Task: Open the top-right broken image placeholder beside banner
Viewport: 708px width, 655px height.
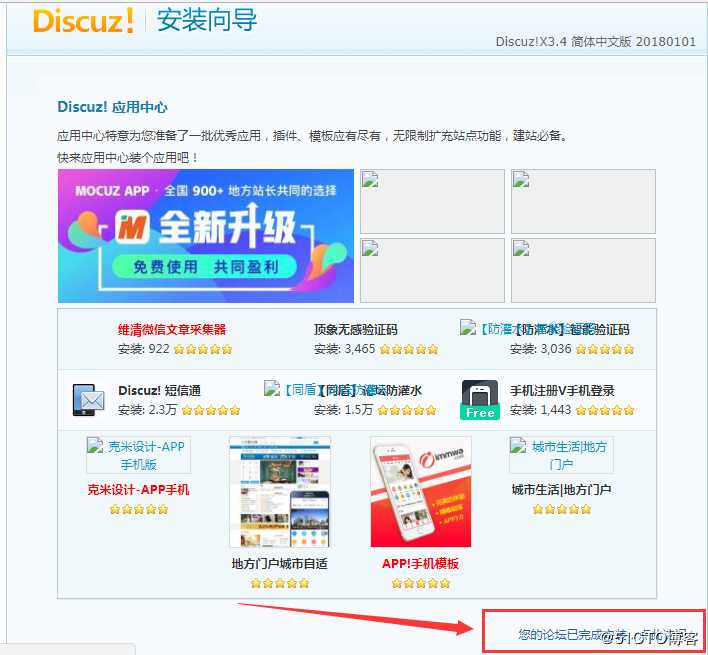Action: (583, 201)
